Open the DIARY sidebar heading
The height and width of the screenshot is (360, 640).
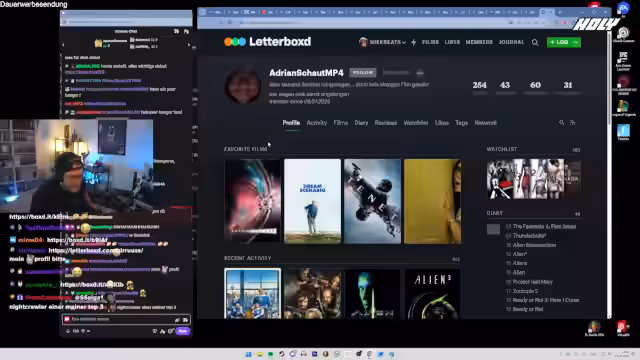pyautogui.click(x=494, y=213)
